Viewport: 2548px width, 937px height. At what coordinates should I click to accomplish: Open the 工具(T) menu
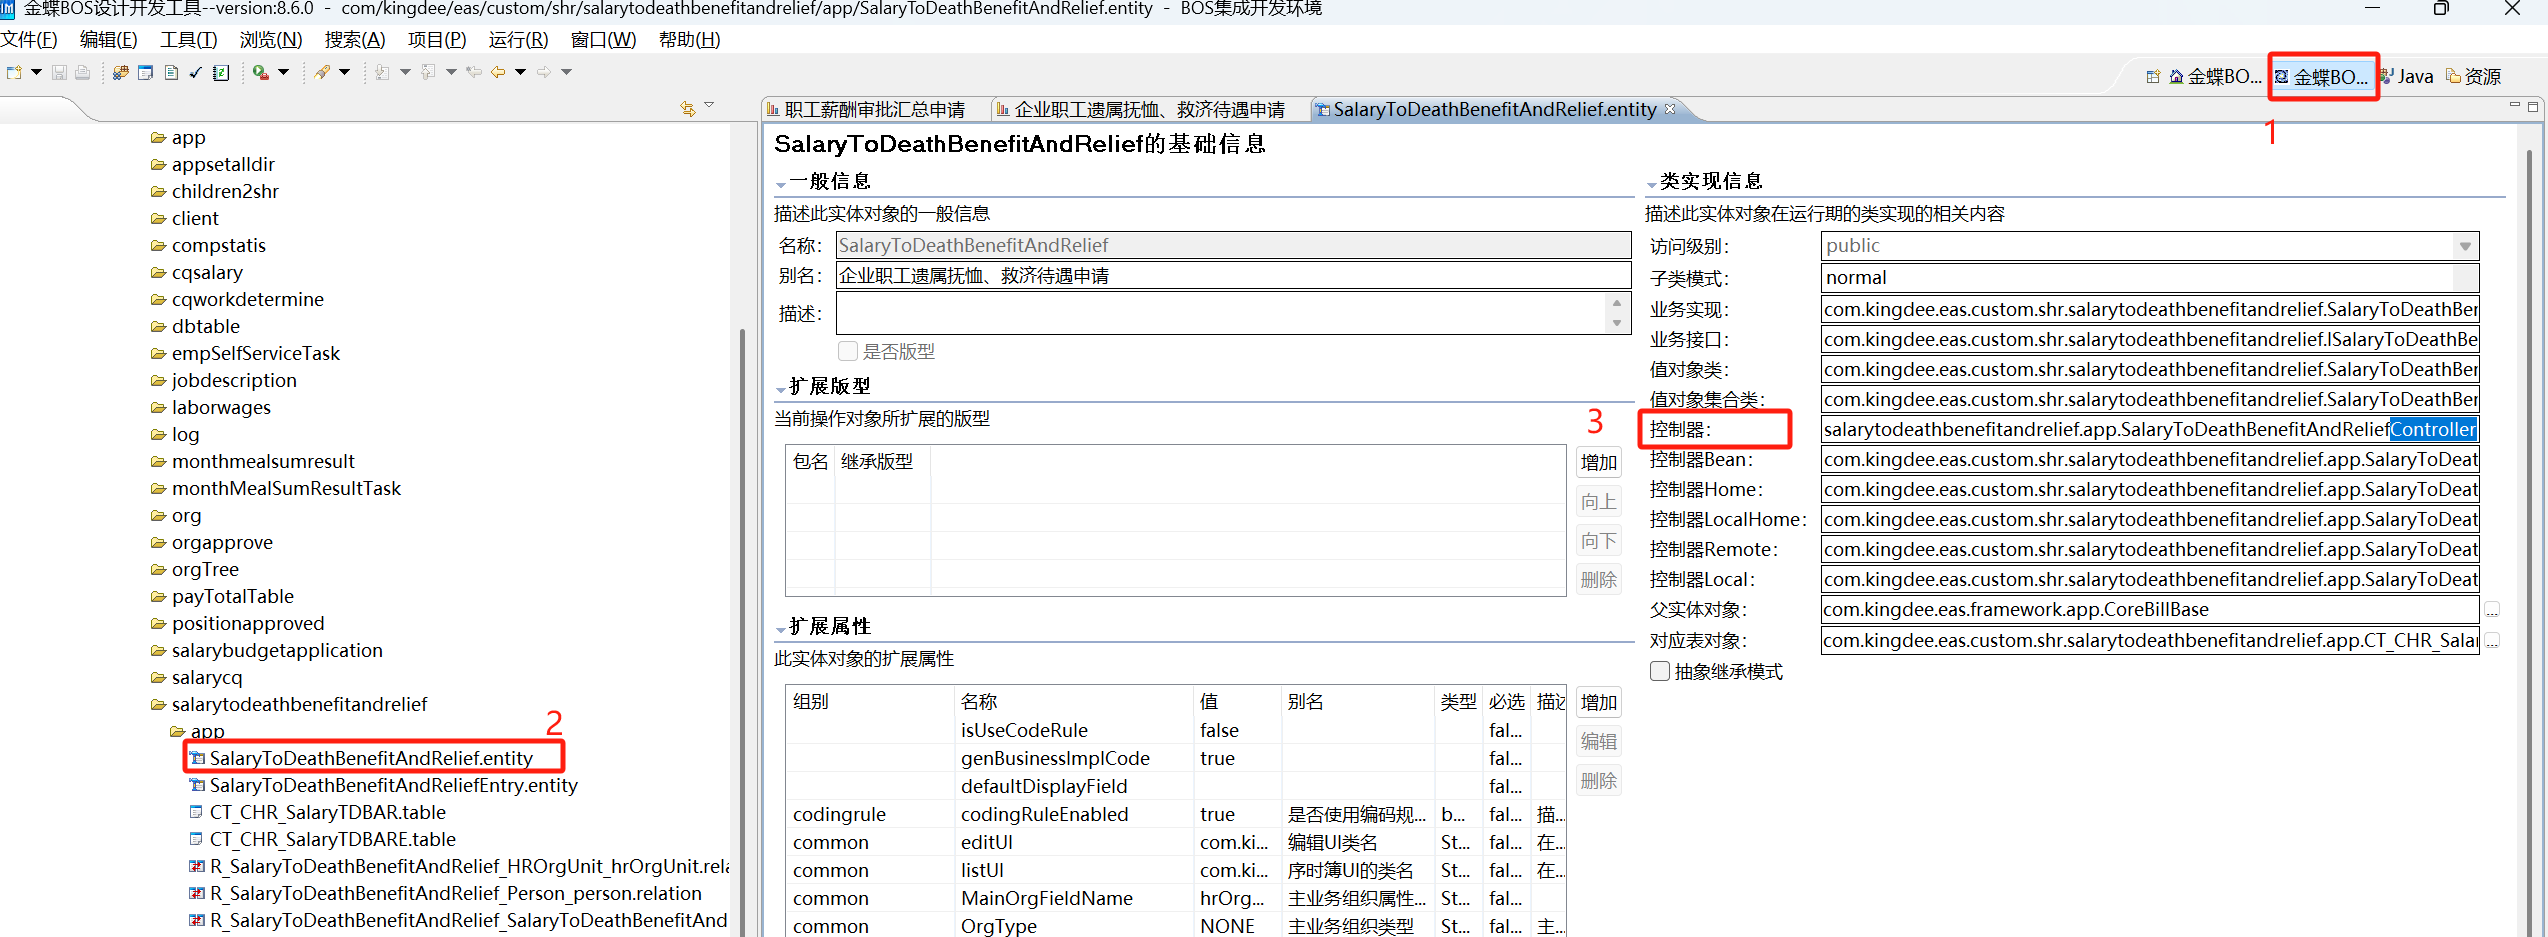point(188,40)
